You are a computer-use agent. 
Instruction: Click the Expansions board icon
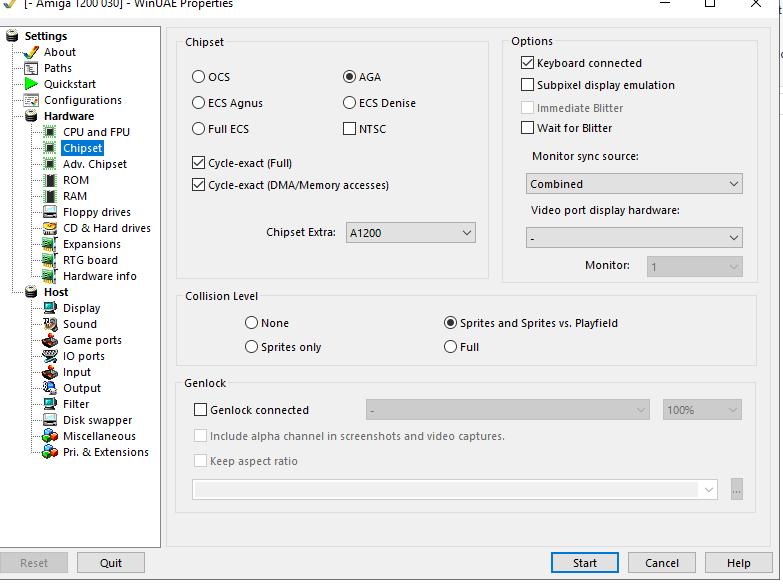[50, 244]
